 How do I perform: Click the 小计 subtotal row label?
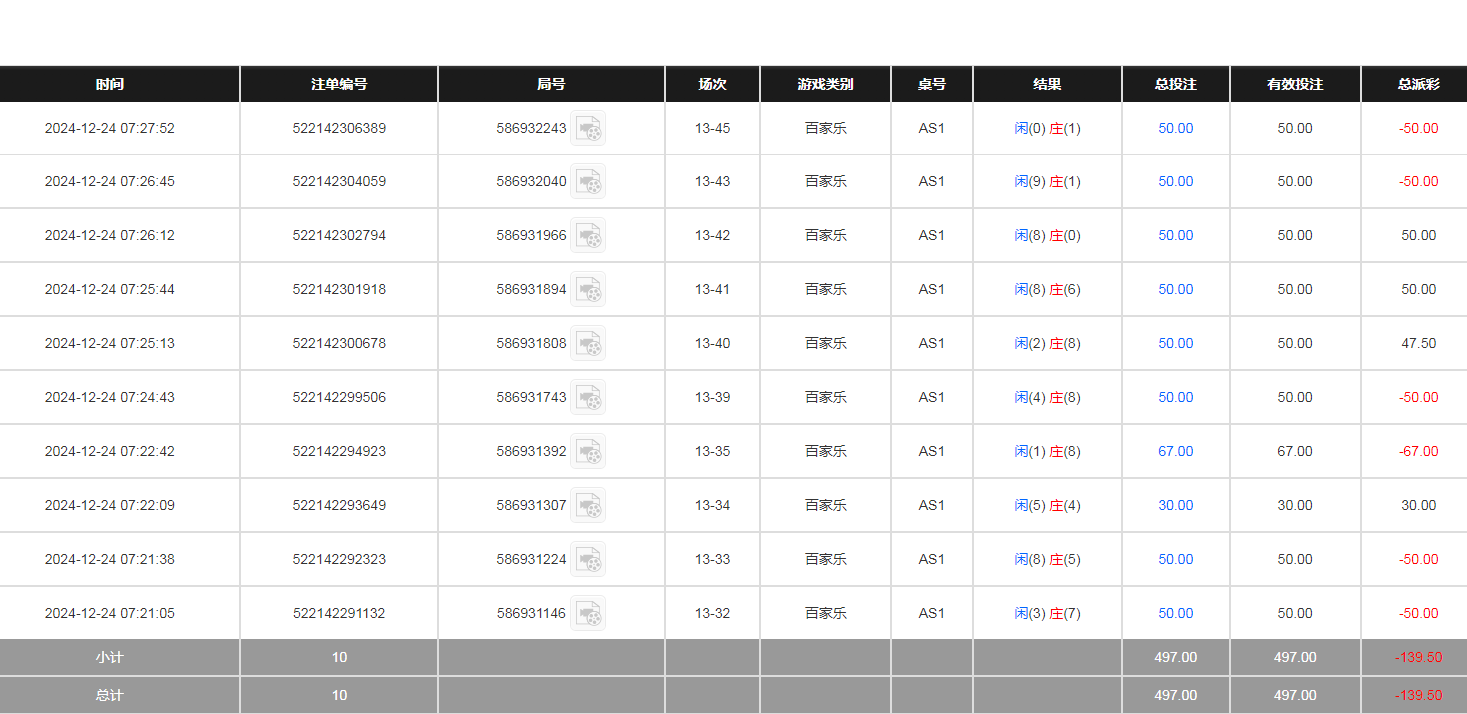[x=110, y=657]
